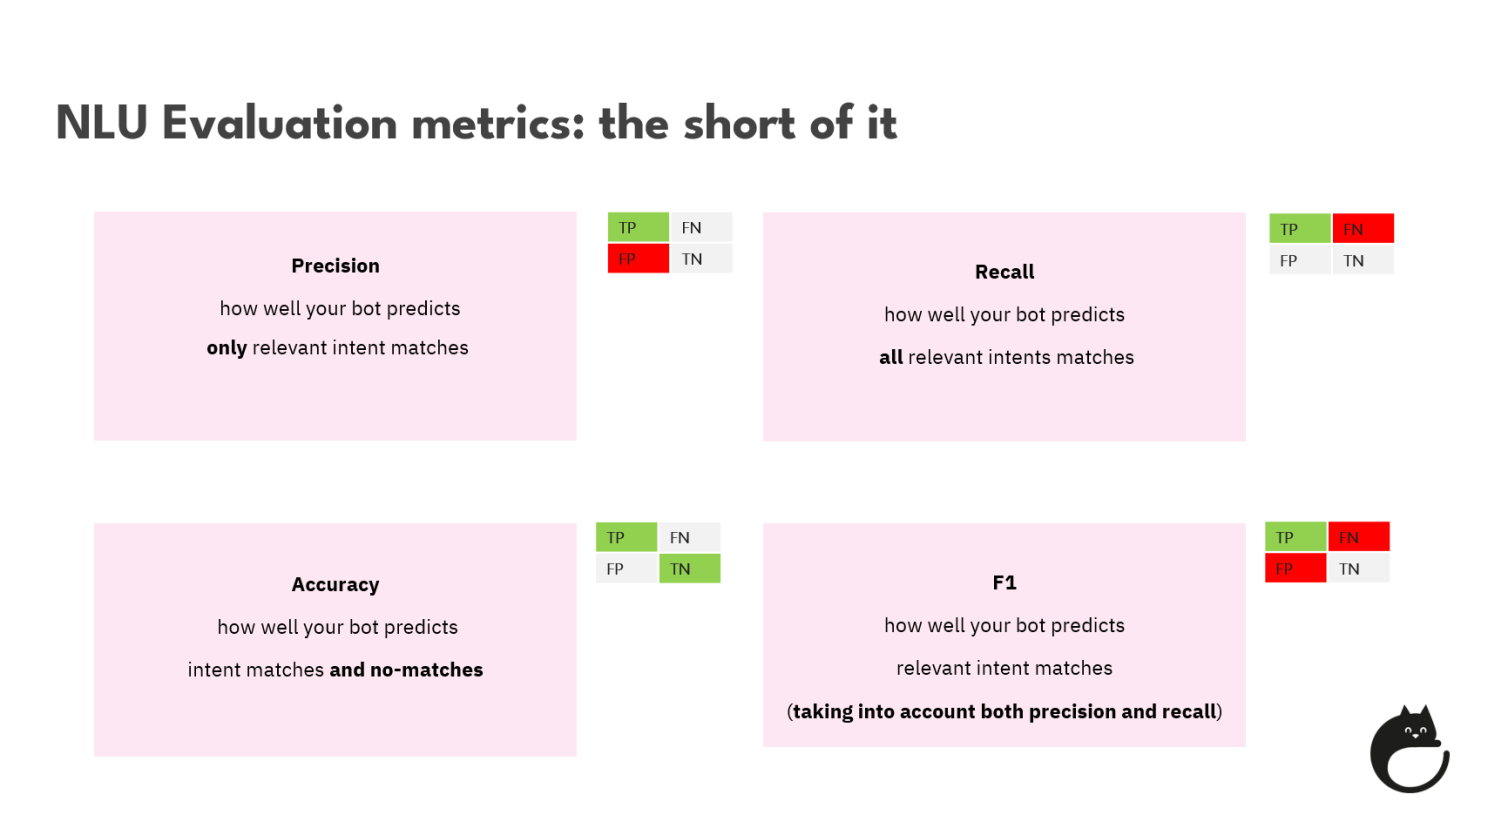
Task: Click the gray TN cell beside Precision
Action: pyautogui.click(x=701, y=259)
